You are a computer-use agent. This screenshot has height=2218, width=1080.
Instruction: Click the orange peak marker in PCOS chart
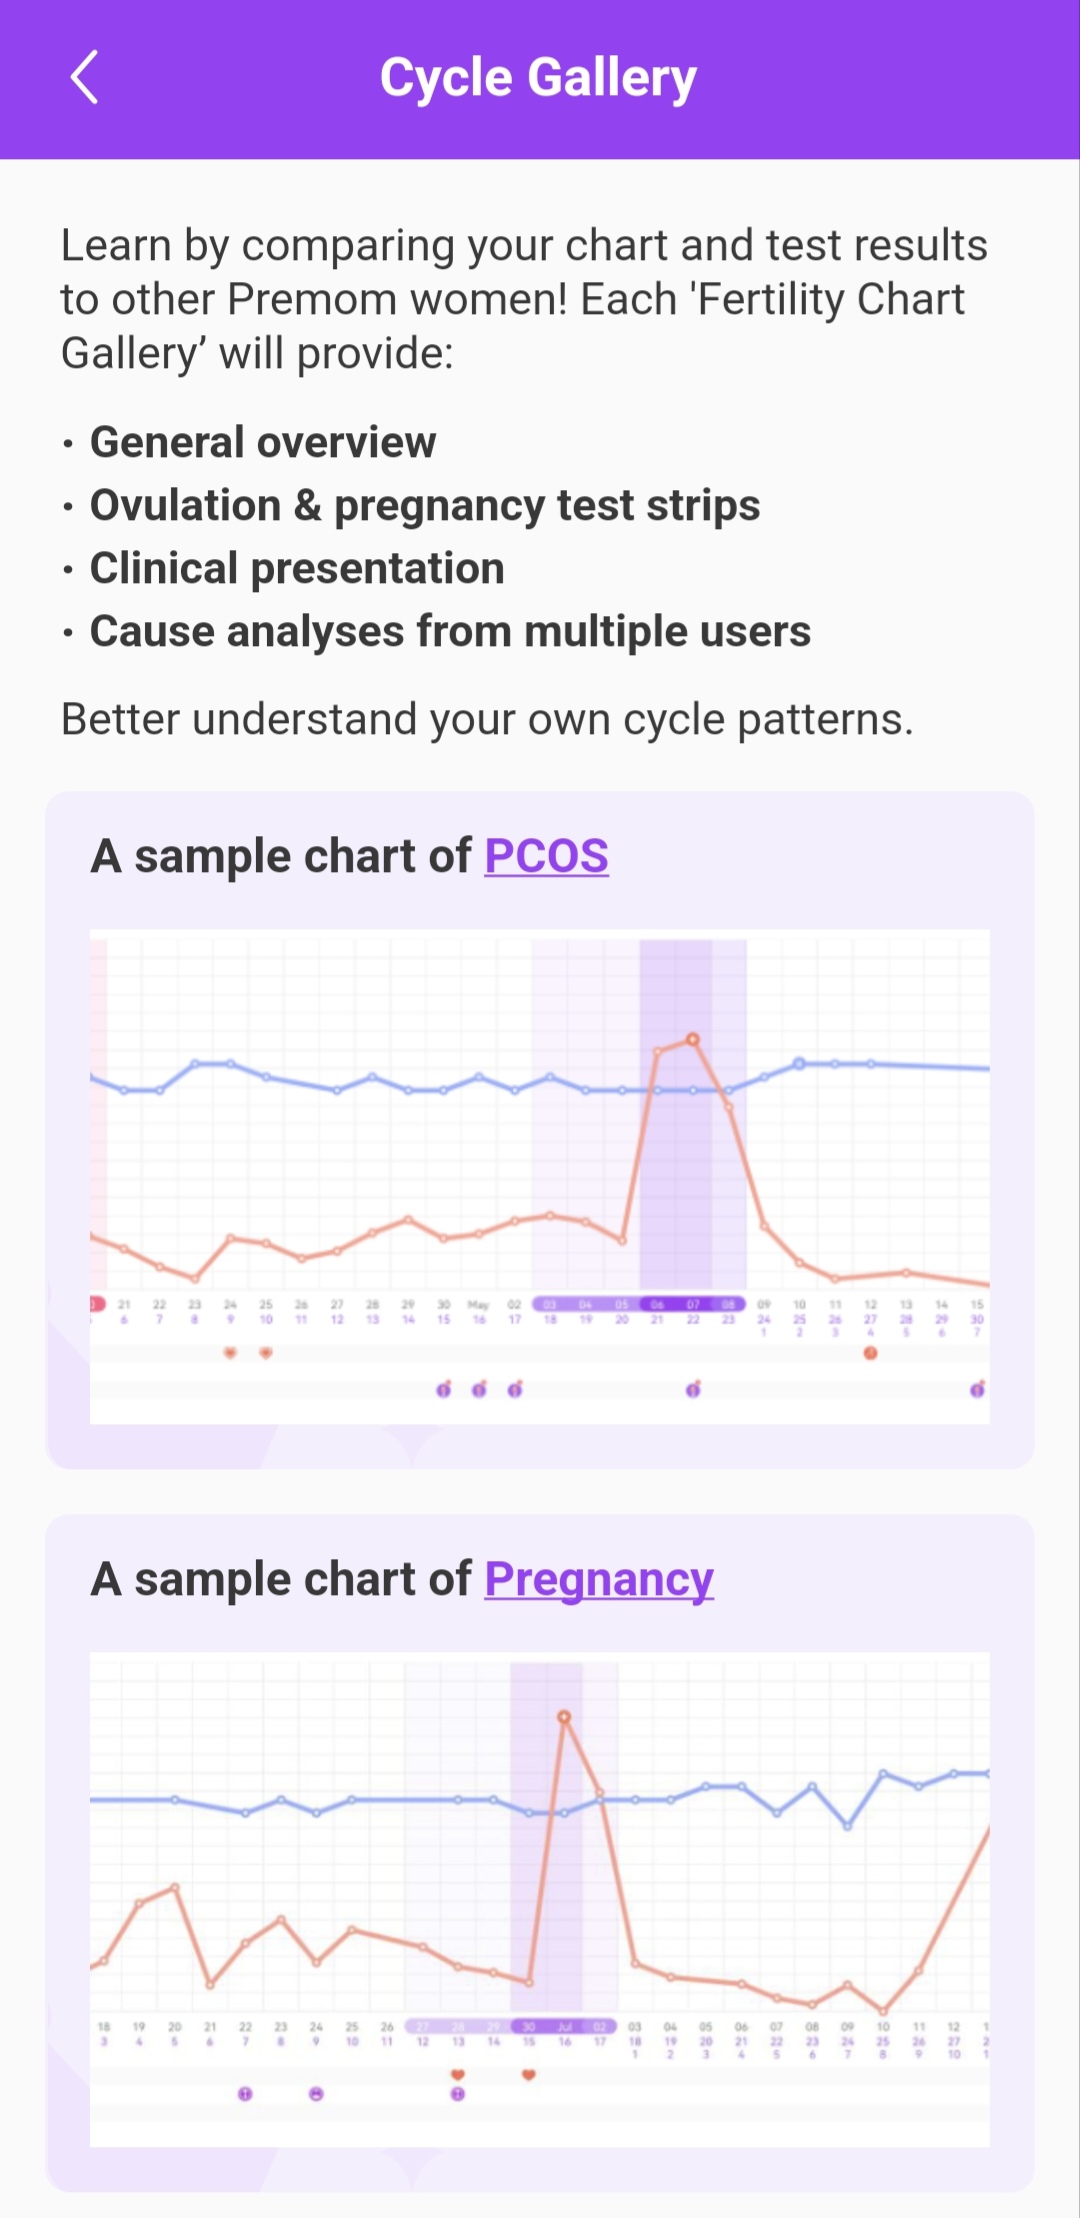(x=692, y=1040)
